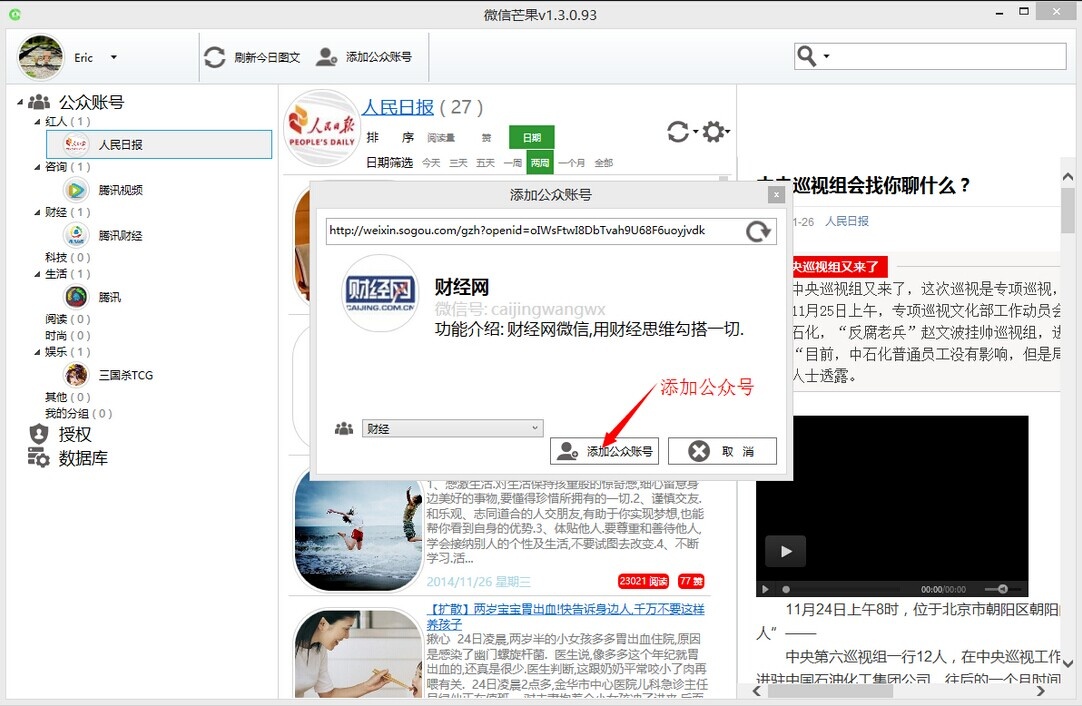Click Eric's profile avatar
The image size is (1082, 706).
point(41,57)
